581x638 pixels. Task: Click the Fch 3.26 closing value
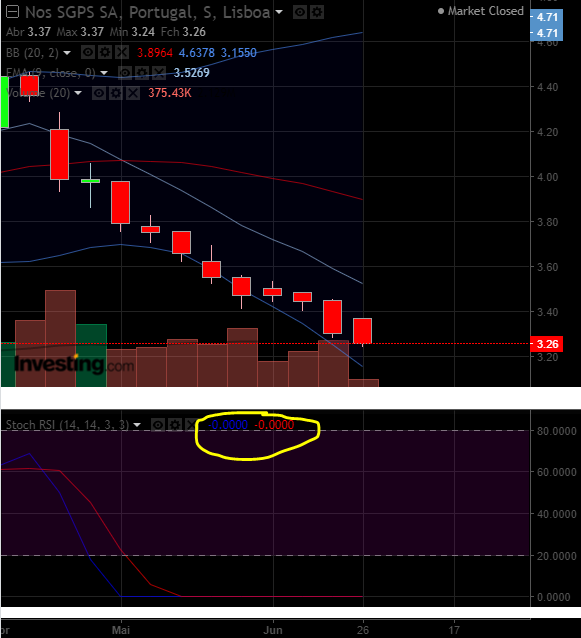pos(183,32)
